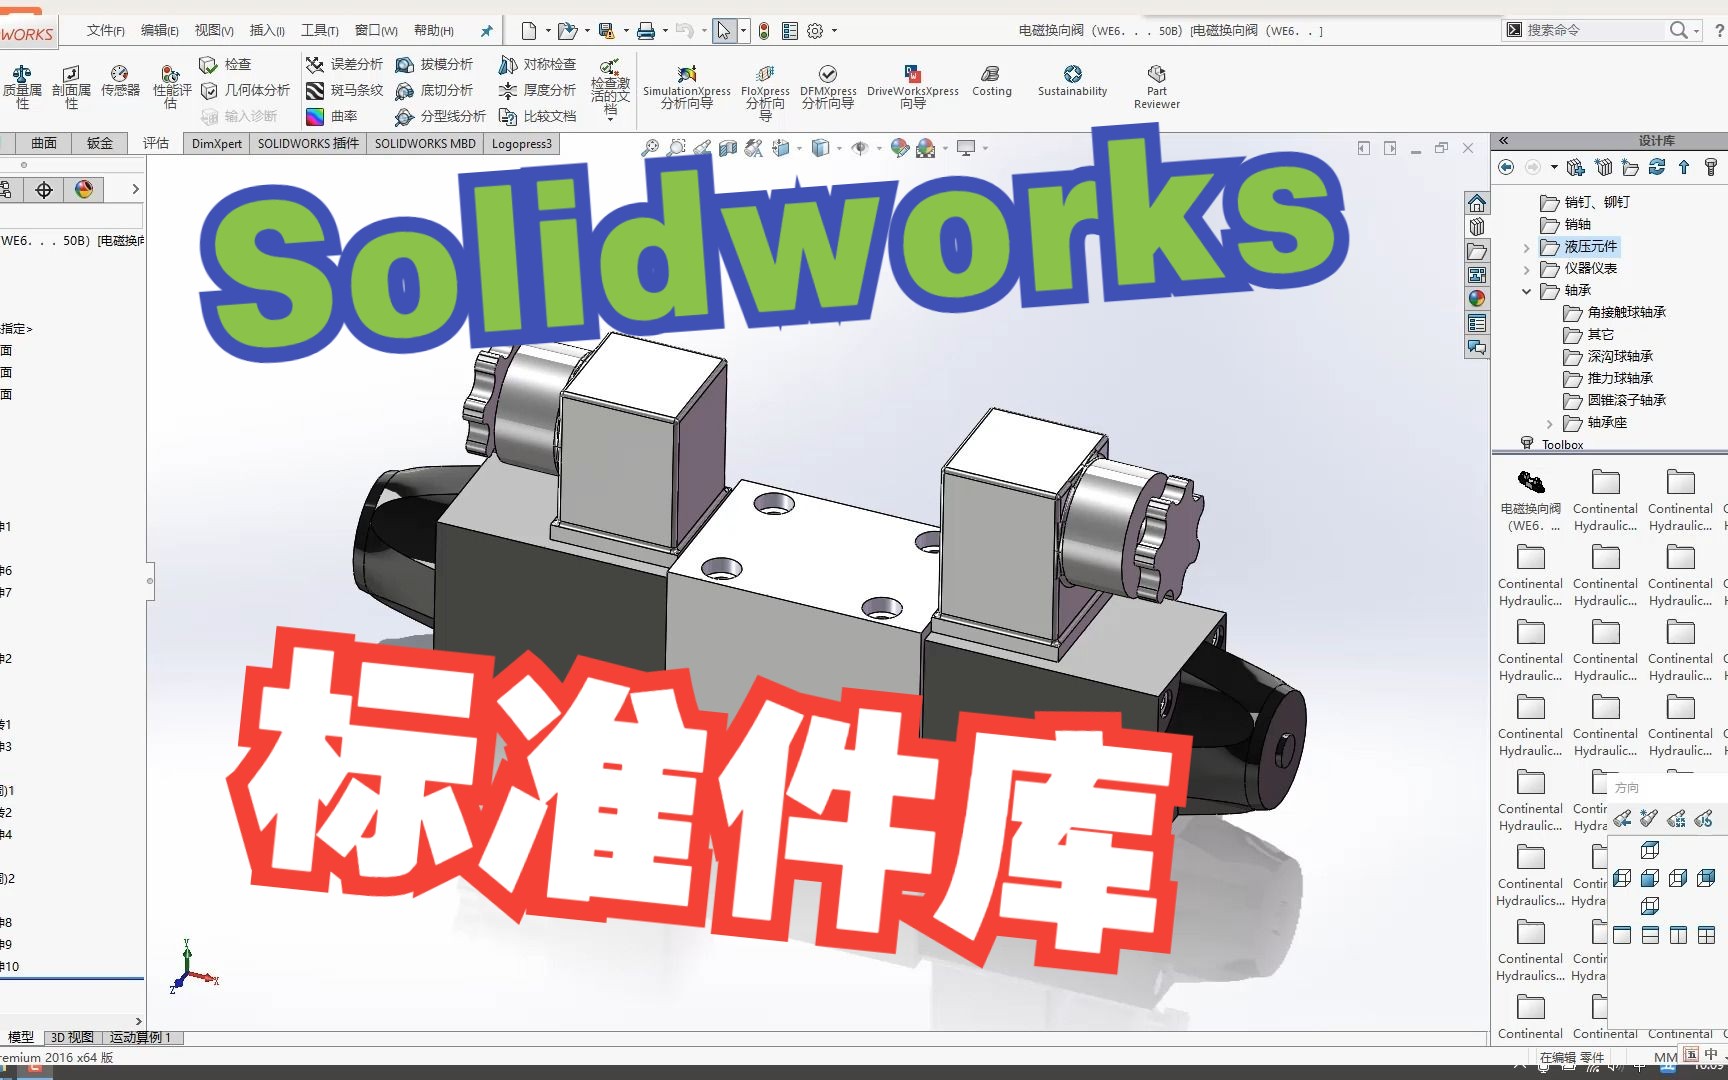This screenshot has height=1080, width=1728.
Task: Switch to the Logopress3 tab
Action: (521, 143)
